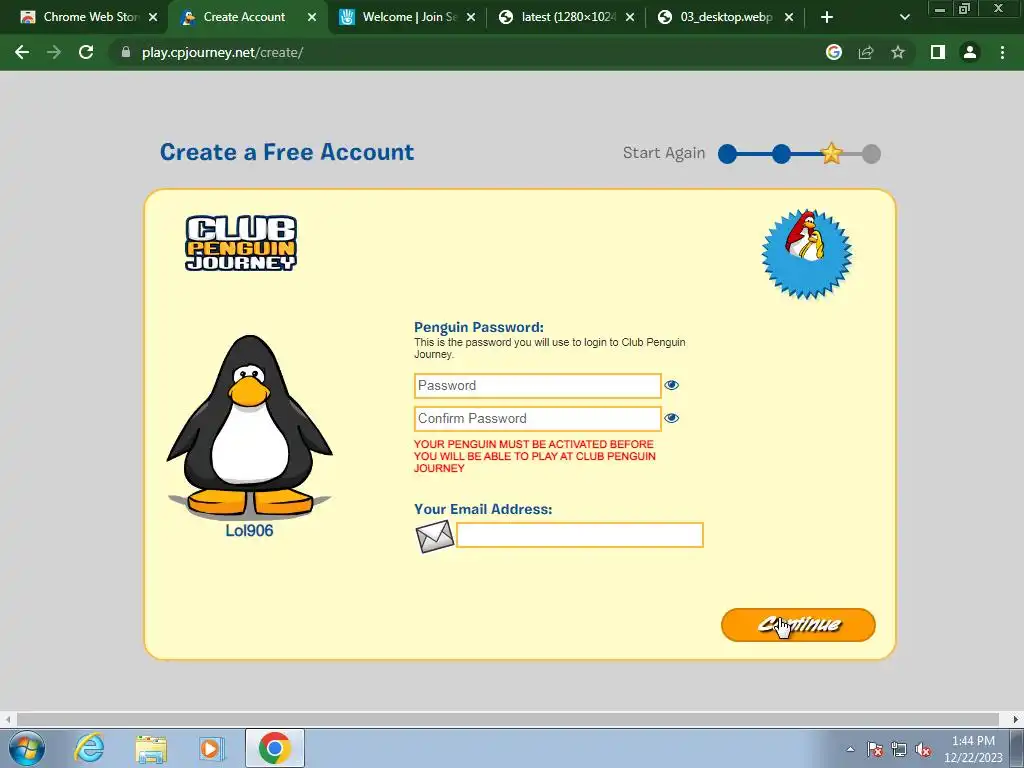1024x768 pixels.
Task: Click the first blue progress step dot
Action: 727,154
